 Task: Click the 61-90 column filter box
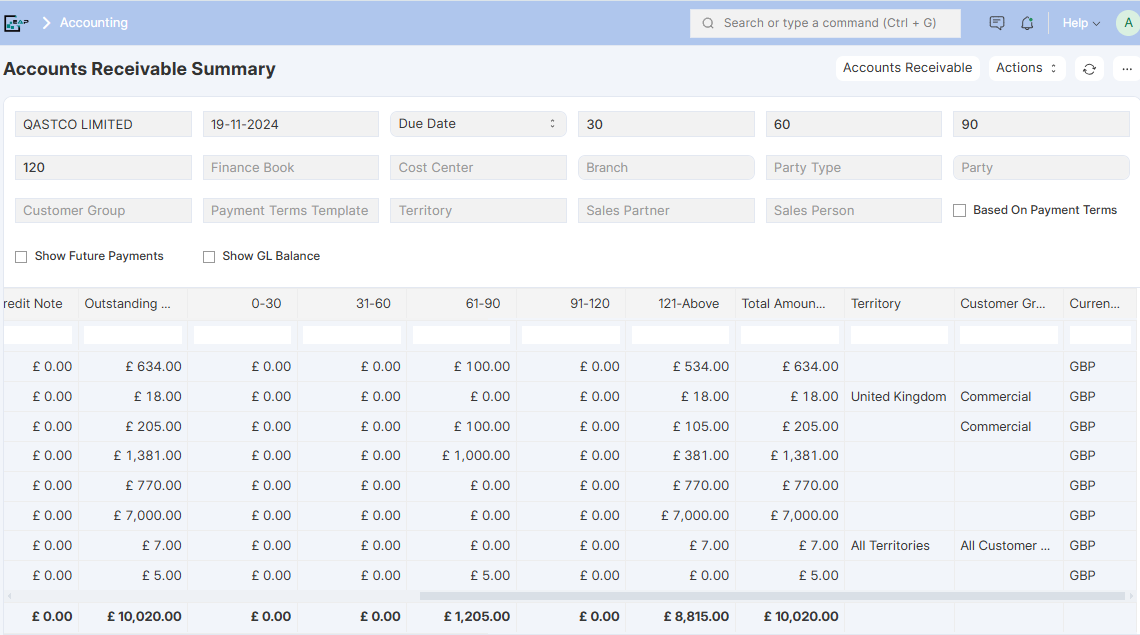(x=462, y=335)
